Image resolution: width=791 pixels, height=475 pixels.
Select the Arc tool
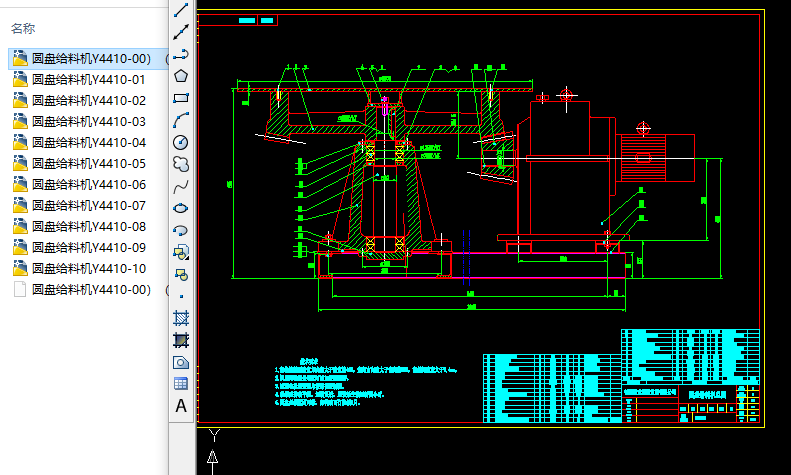point(181,120)
